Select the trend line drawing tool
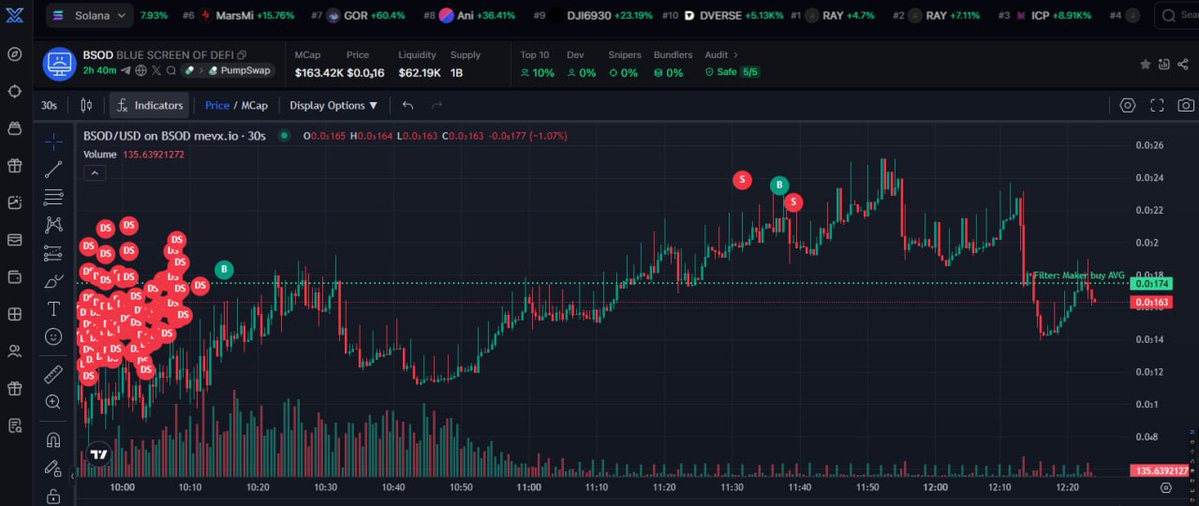Viewport: 1199px width, 506px height. (54, 169)
